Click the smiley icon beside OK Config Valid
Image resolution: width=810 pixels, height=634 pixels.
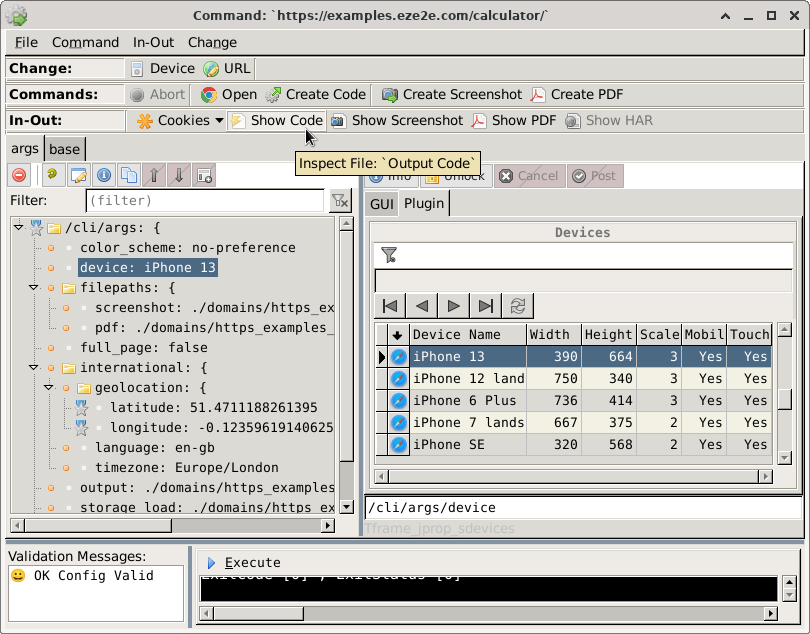tap(18, 575)
